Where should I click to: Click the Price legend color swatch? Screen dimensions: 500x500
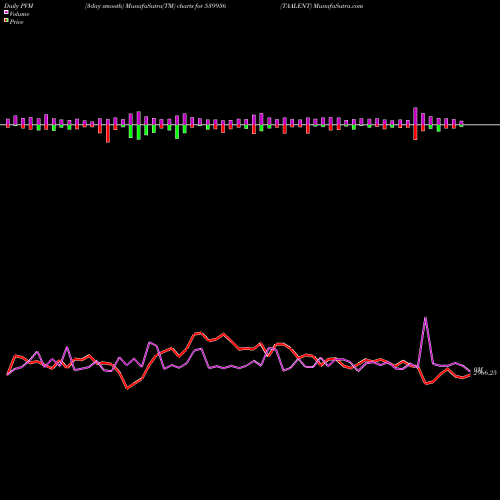coord(6,20)
